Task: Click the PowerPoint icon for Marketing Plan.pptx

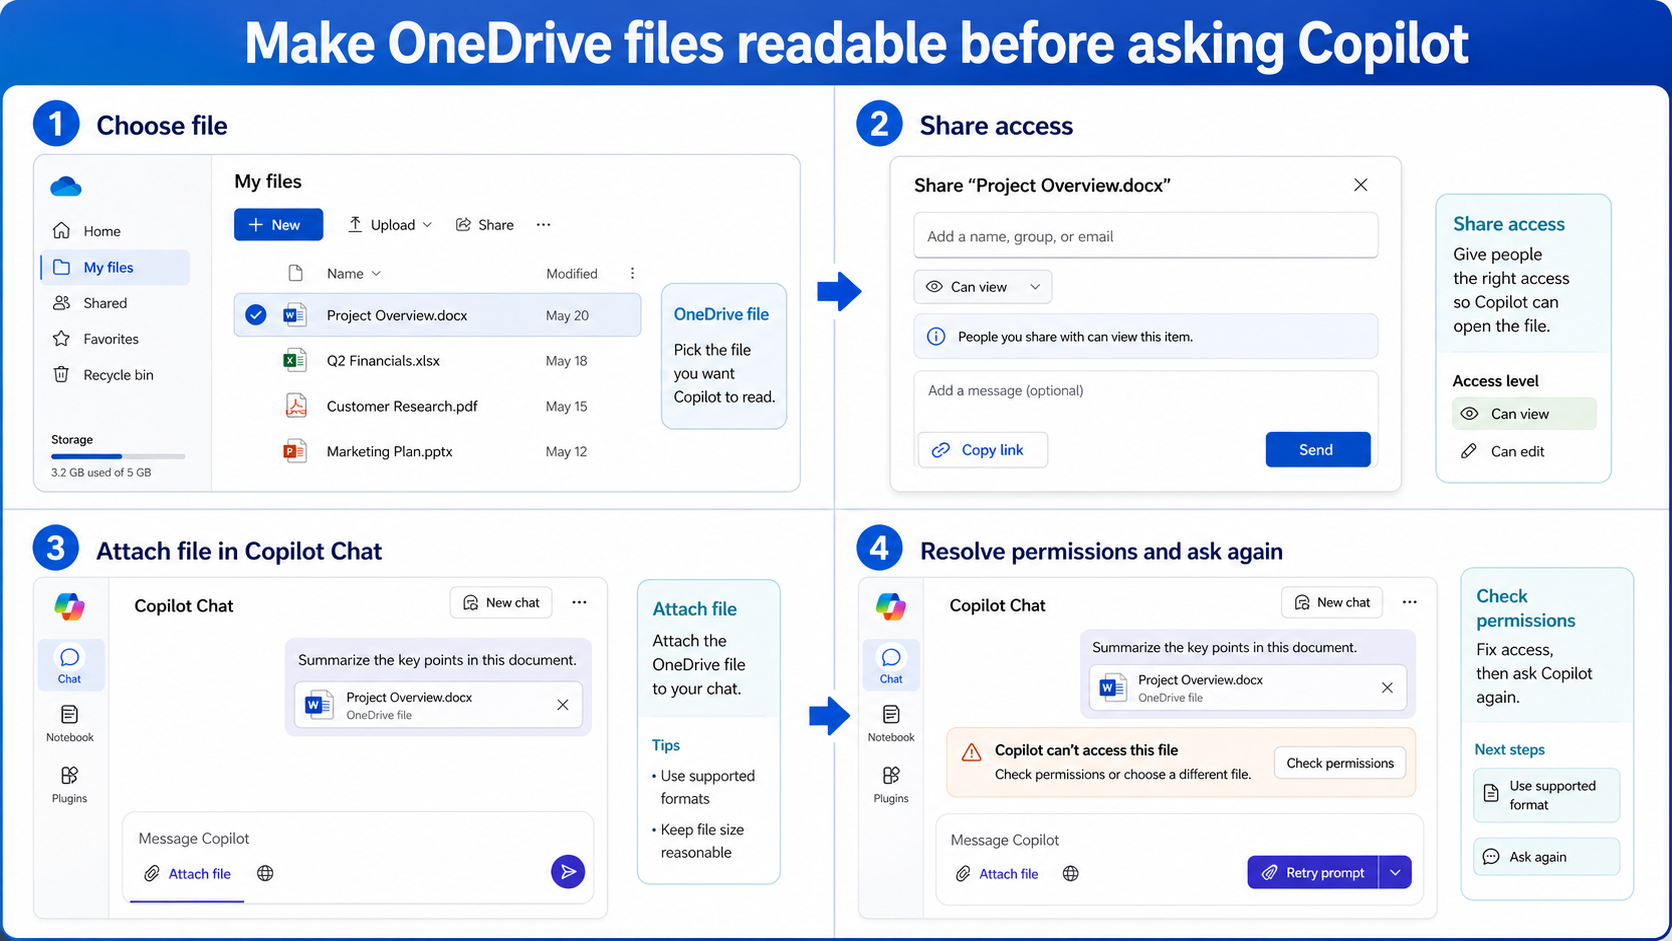Action: [x=294, y=451]
